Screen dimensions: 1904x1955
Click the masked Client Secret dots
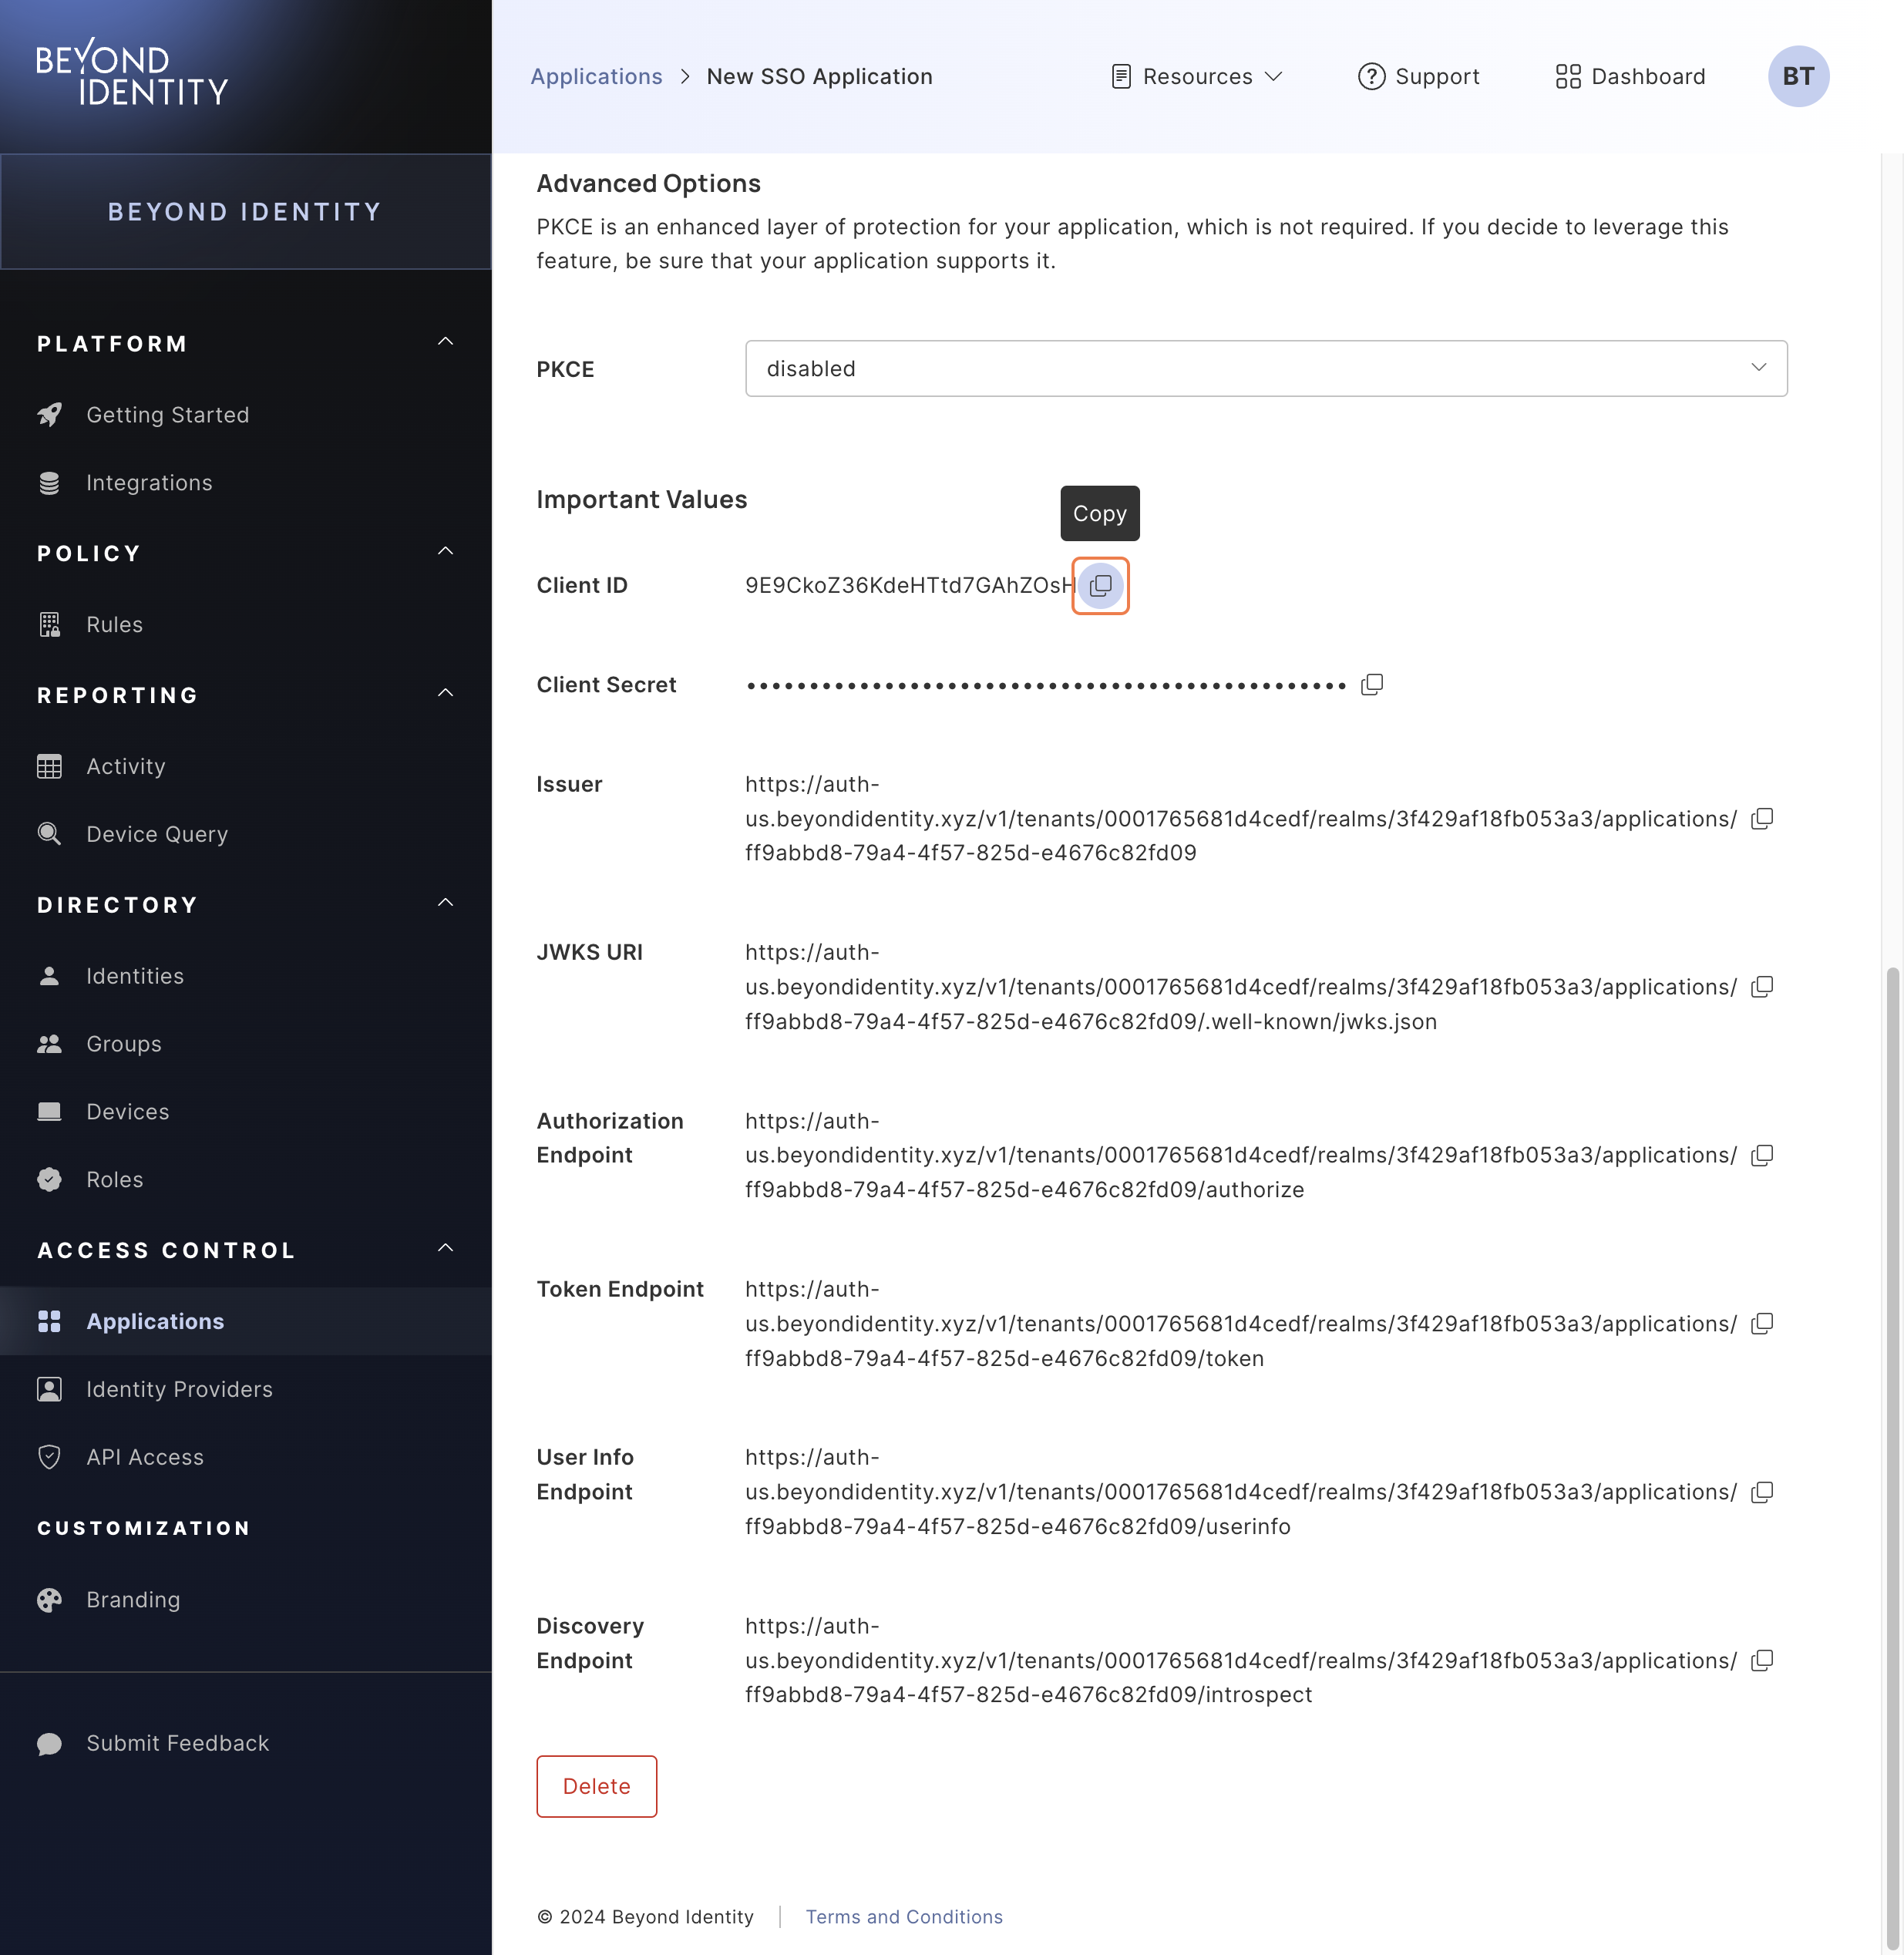point(1046,685)
